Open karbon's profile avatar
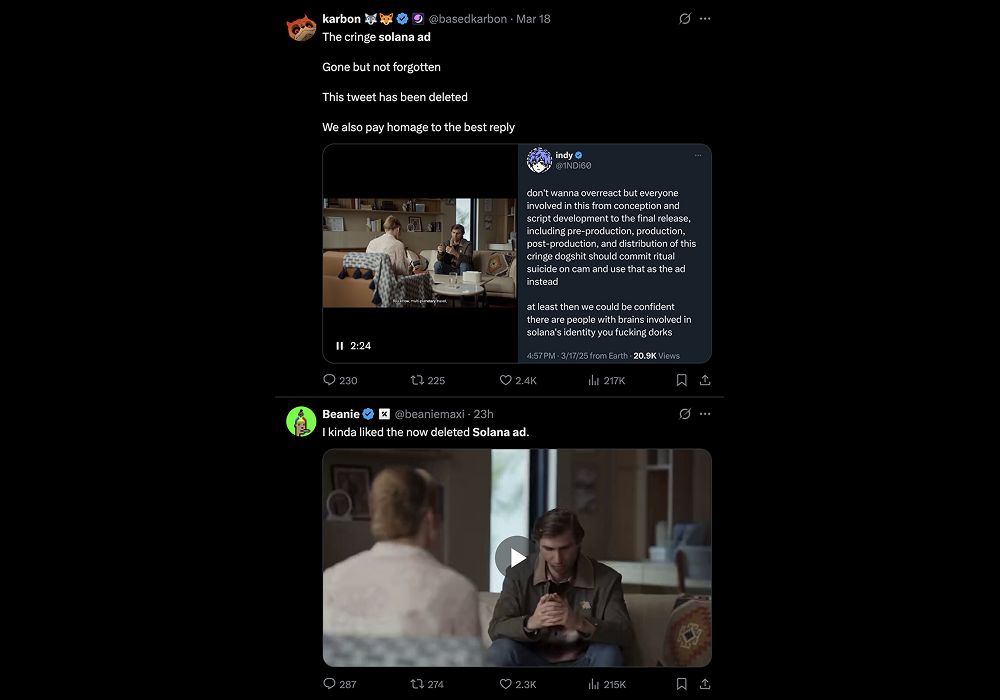Screen dimensions: 1000x700 tap(301, 27)
